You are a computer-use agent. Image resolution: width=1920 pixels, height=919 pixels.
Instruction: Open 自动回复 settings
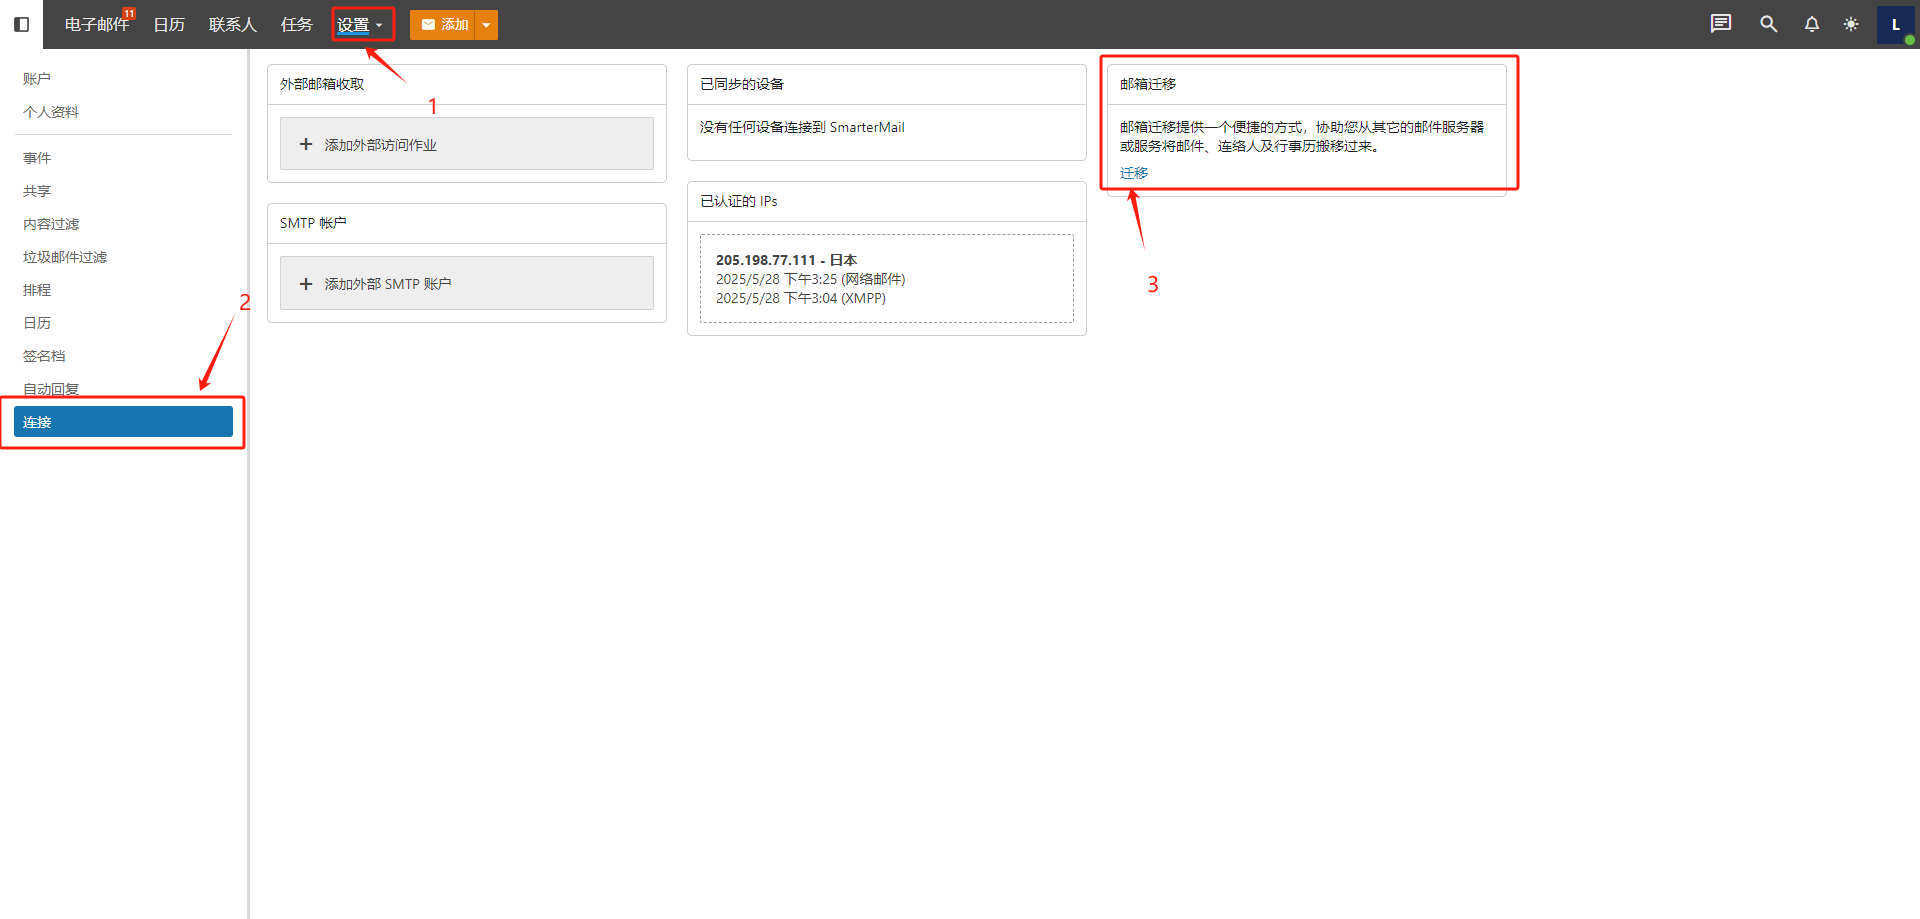point(51,389)
